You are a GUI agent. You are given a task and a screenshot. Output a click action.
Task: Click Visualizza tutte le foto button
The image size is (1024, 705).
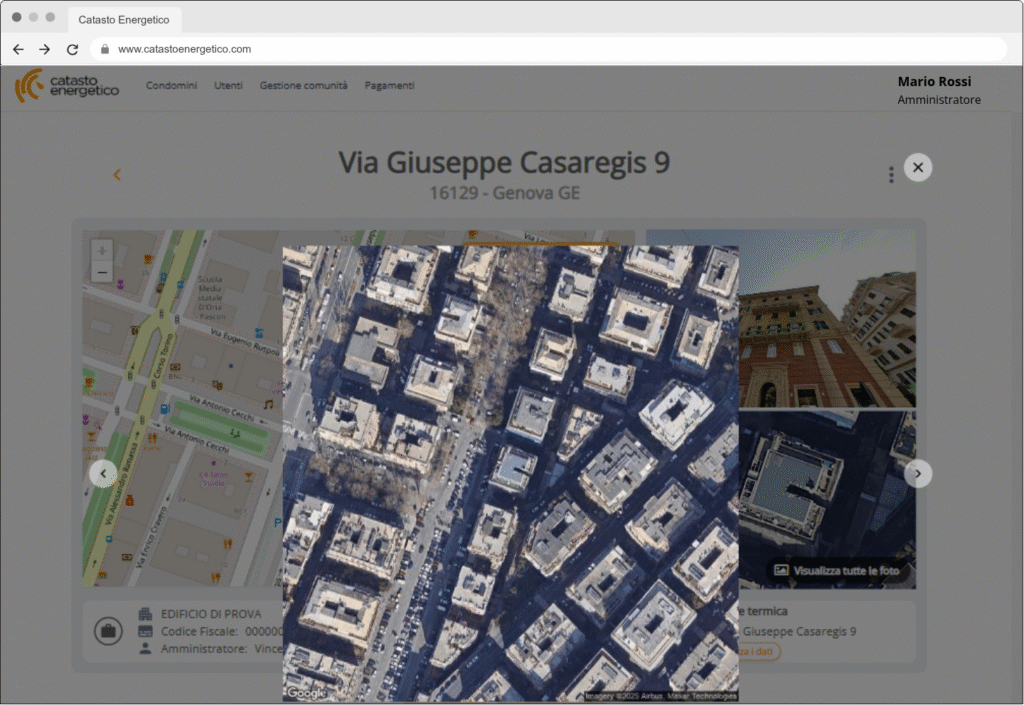[838, 571]
